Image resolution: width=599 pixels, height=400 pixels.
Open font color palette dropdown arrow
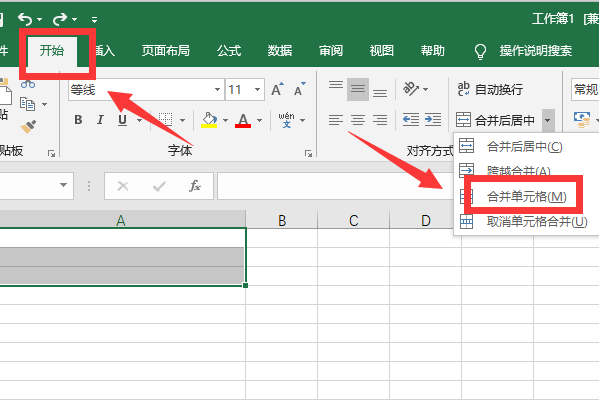[x=259, y=120]
